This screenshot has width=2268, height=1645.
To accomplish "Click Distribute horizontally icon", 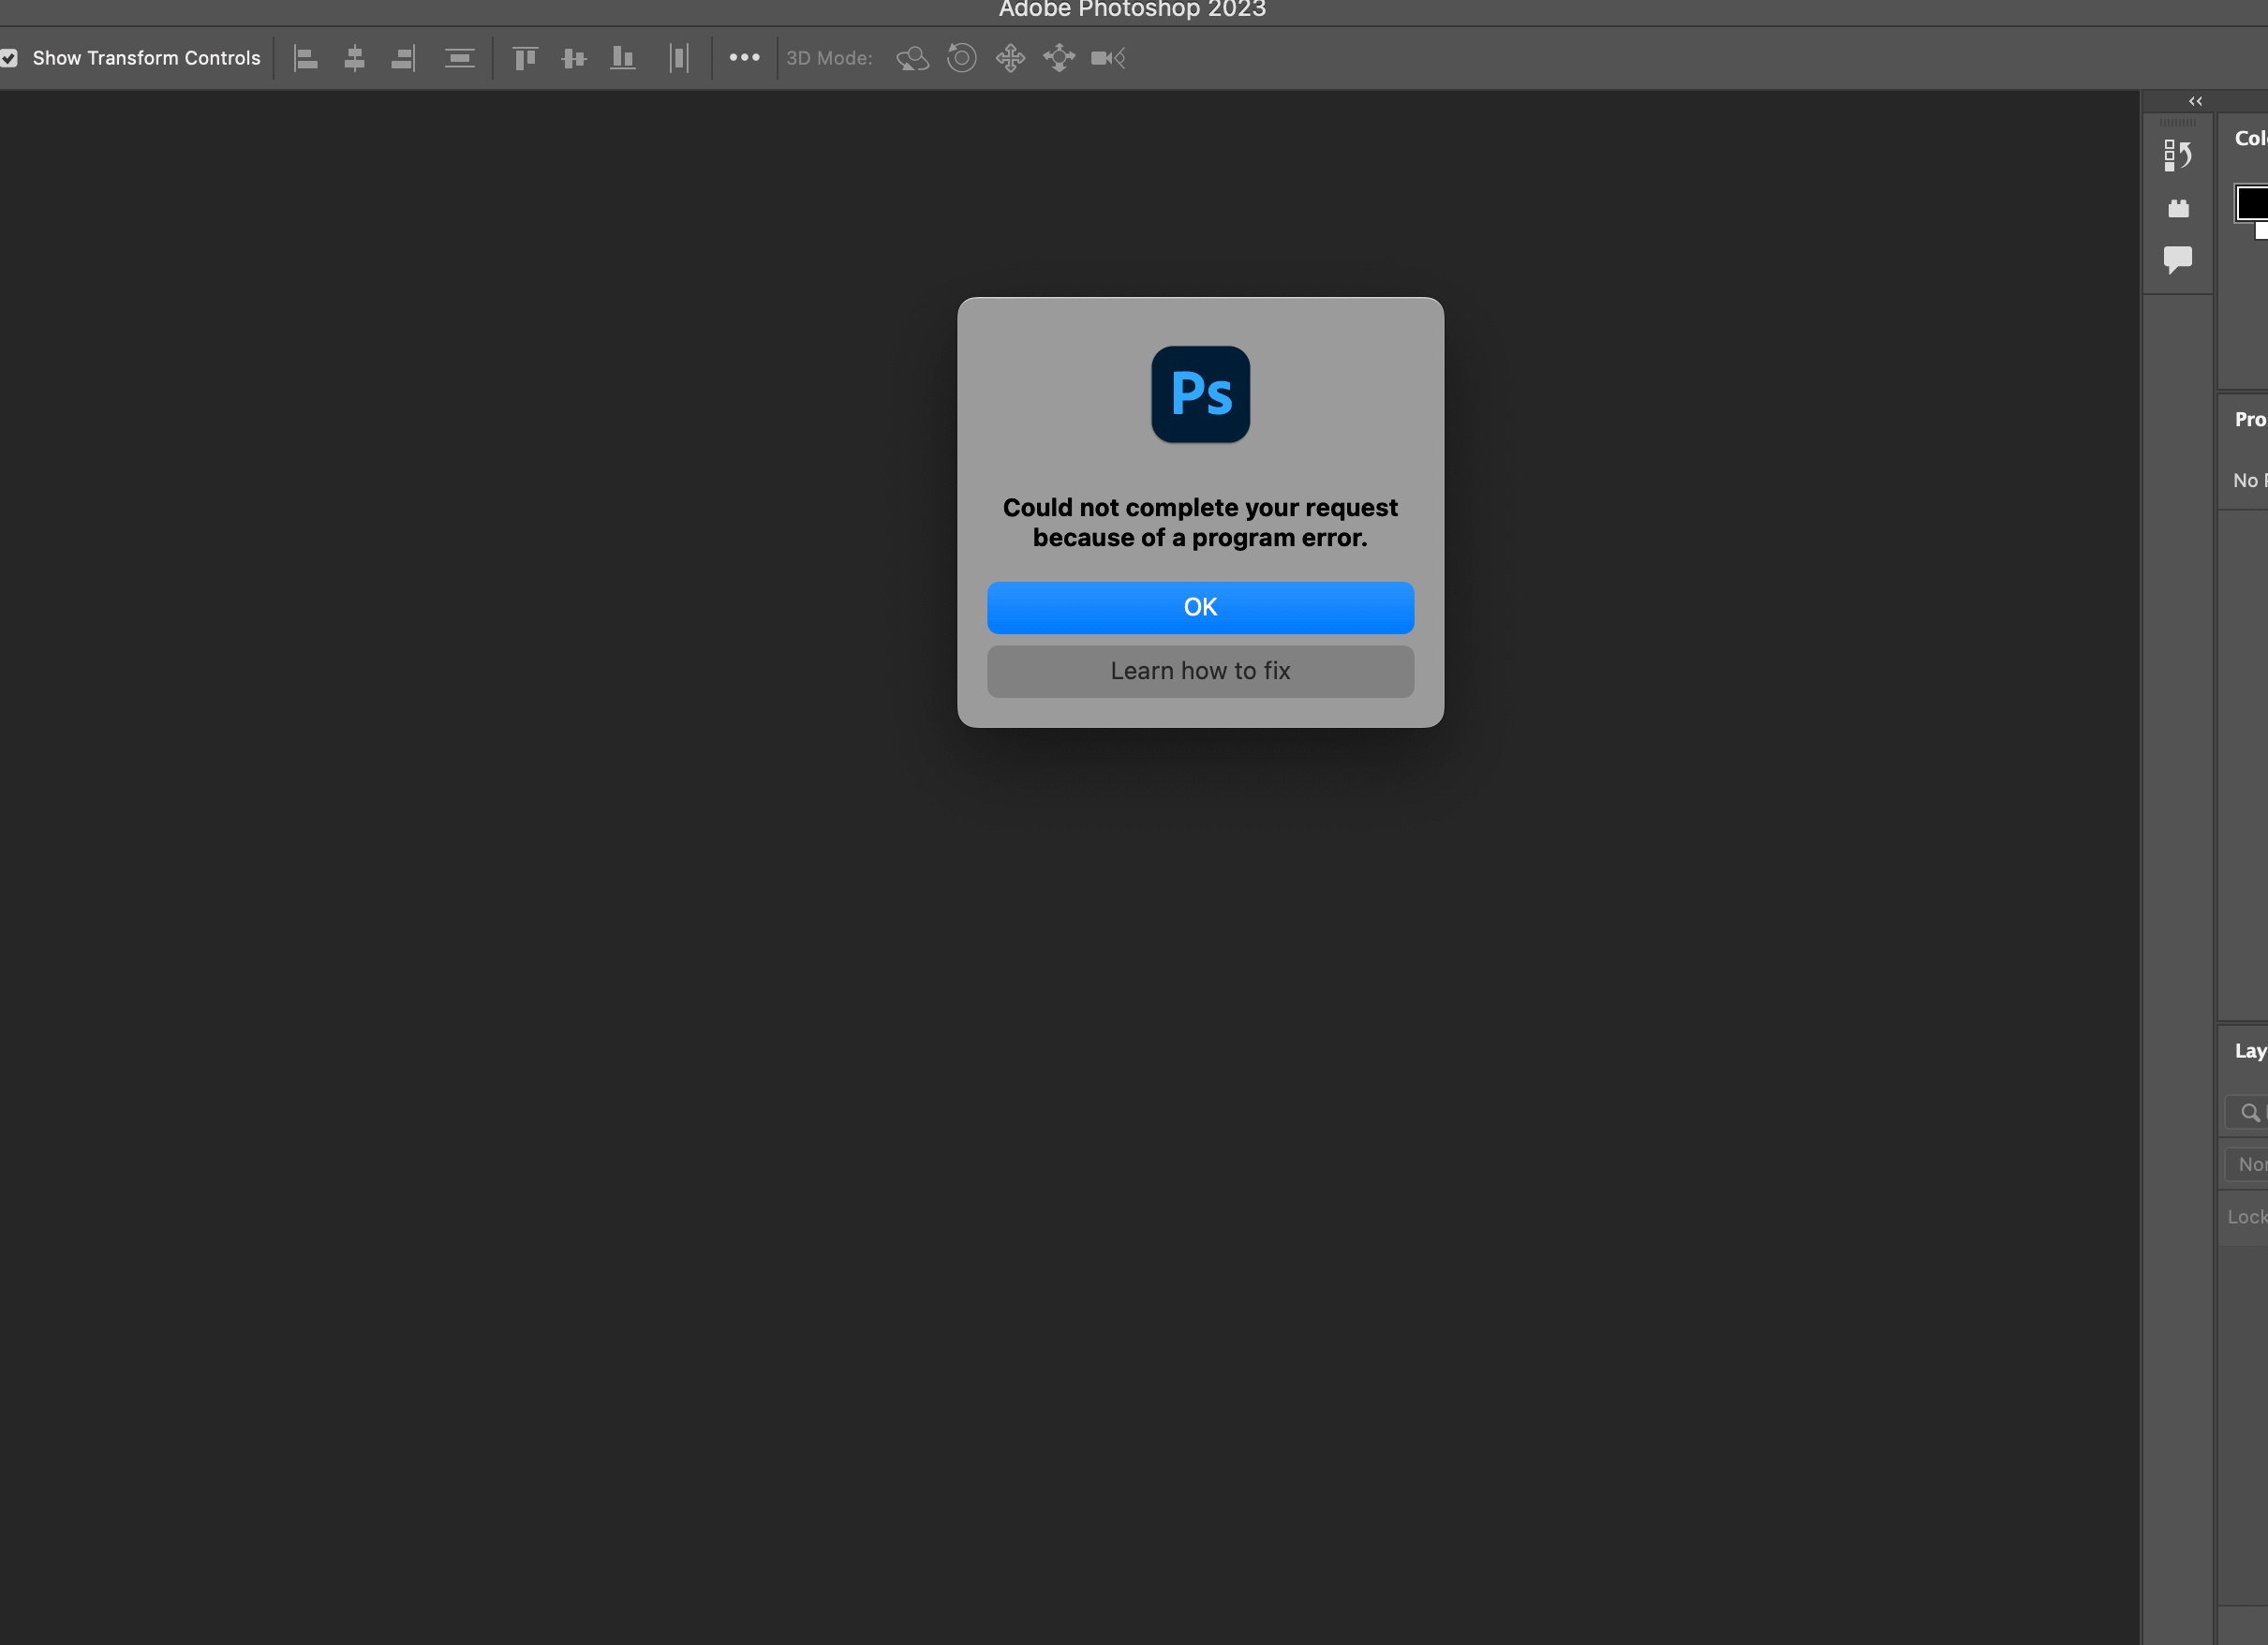I will [679, 58].
